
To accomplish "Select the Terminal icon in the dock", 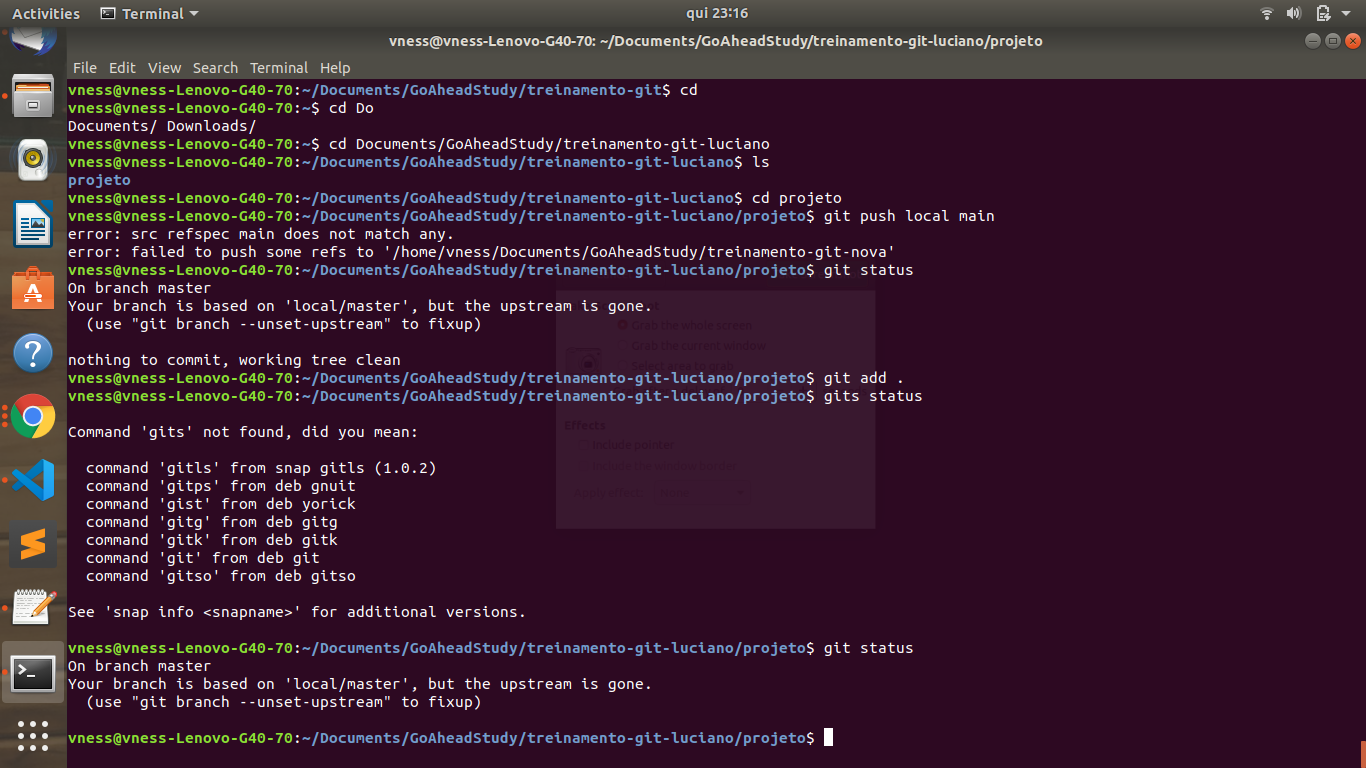I will point(33,673).
